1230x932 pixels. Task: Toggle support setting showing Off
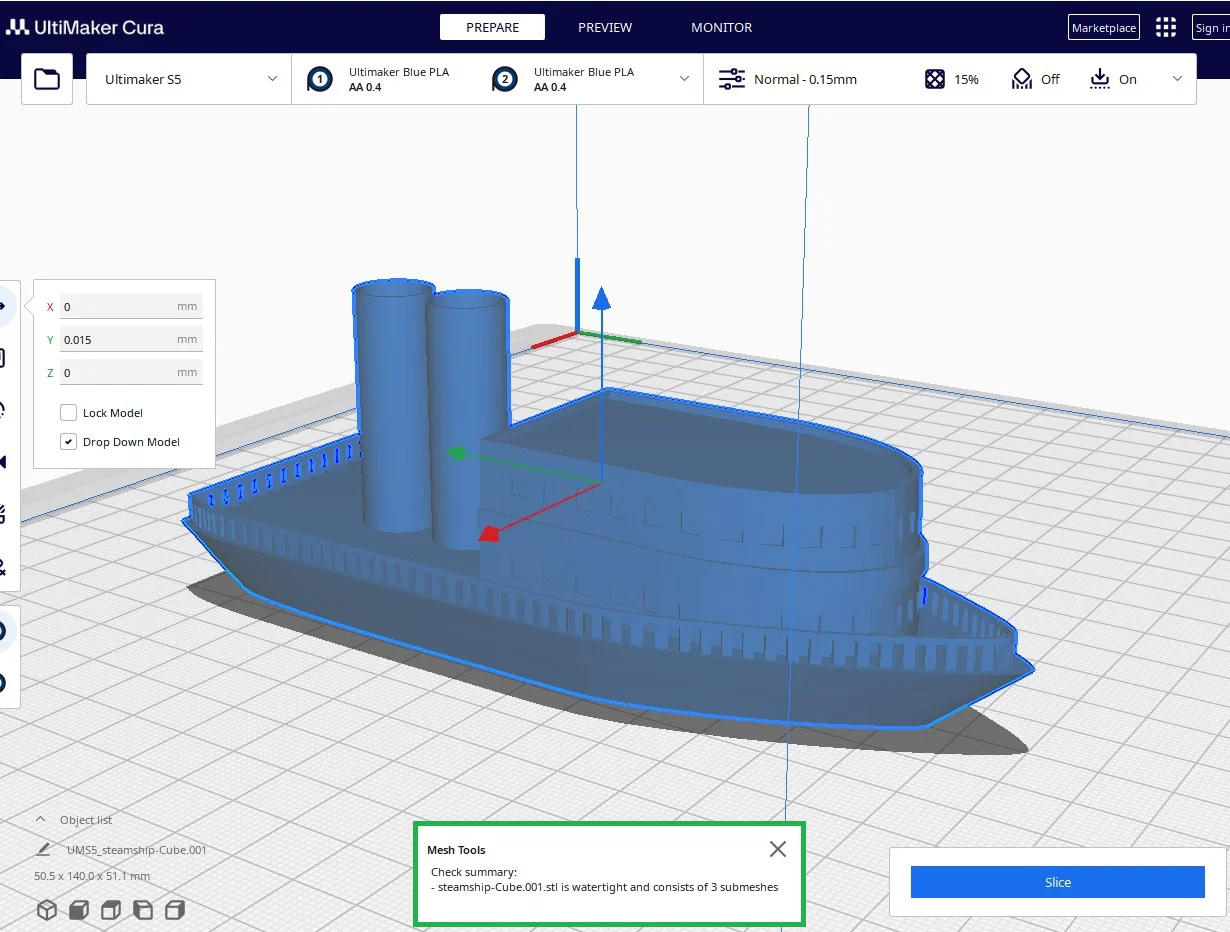(1022, 79)
